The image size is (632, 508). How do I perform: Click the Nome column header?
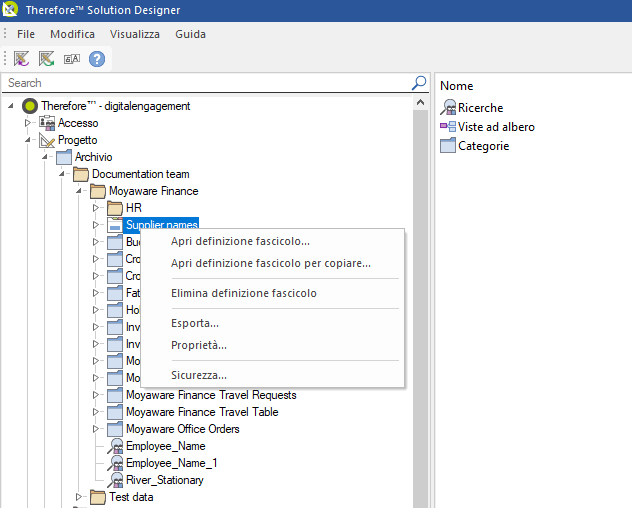(457, 86)
